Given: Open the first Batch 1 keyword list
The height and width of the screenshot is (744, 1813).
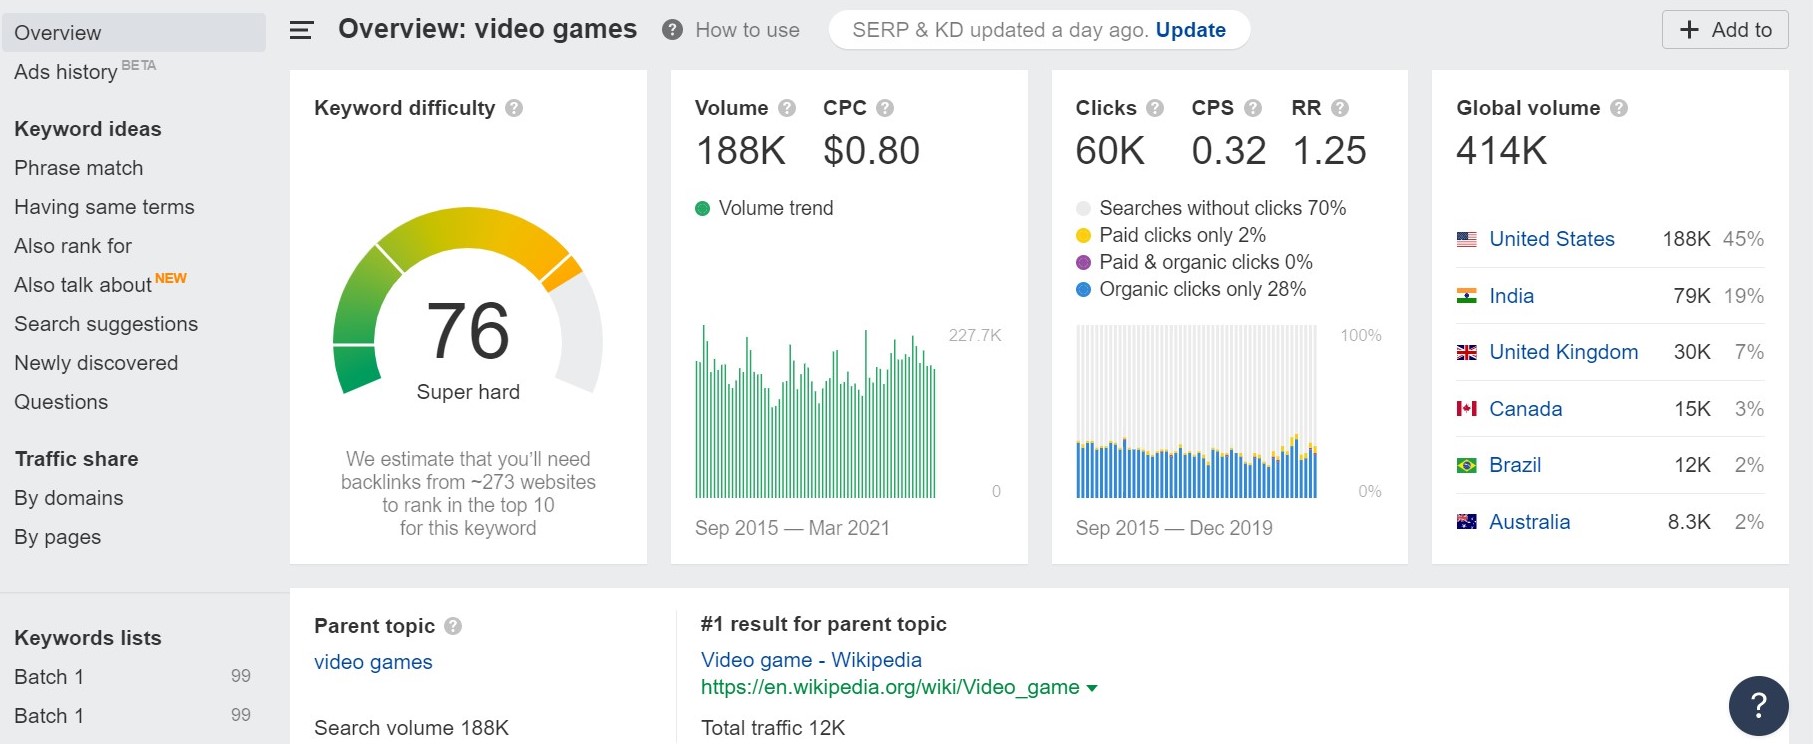Looking at the screenshot, I should (49, 677).
